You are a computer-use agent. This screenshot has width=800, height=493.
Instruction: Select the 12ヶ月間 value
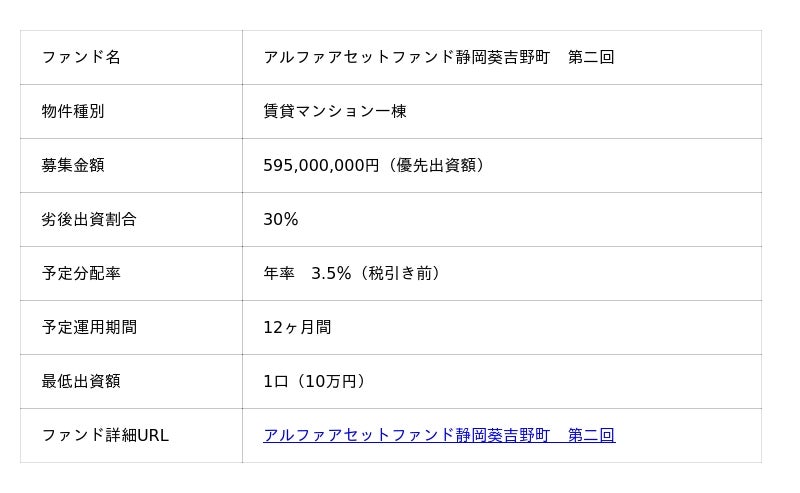pos(297,327)
